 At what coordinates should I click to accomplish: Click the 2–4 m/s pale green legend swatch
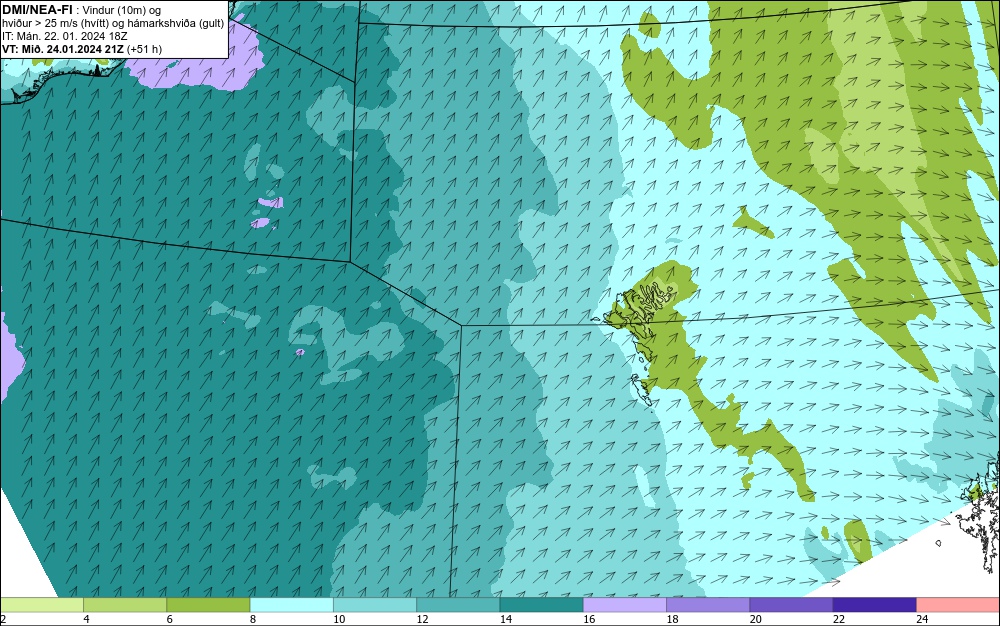(x=41, y=605)
